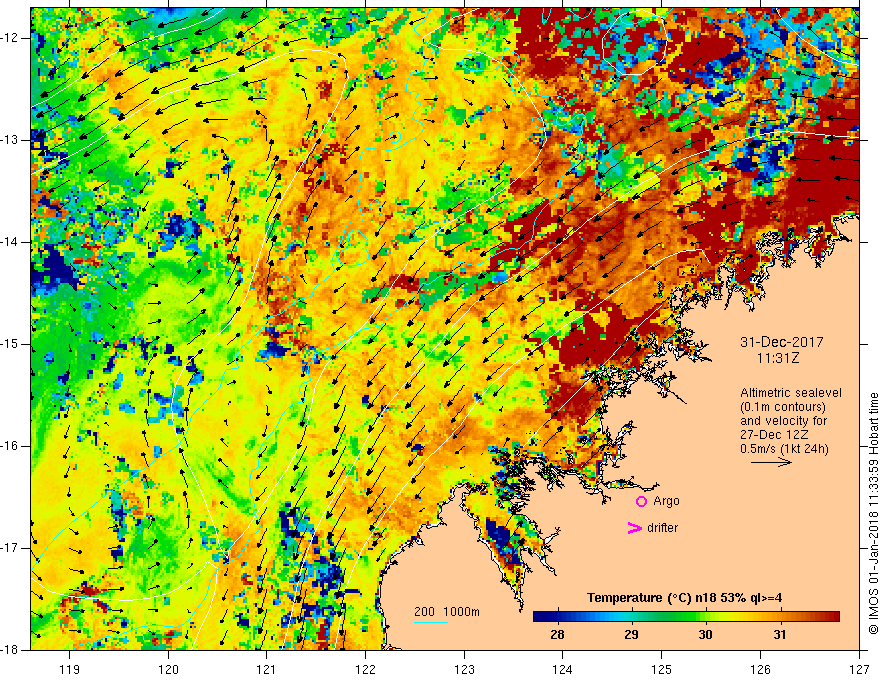Click the colorbar value '30'

tap(705, 635)
